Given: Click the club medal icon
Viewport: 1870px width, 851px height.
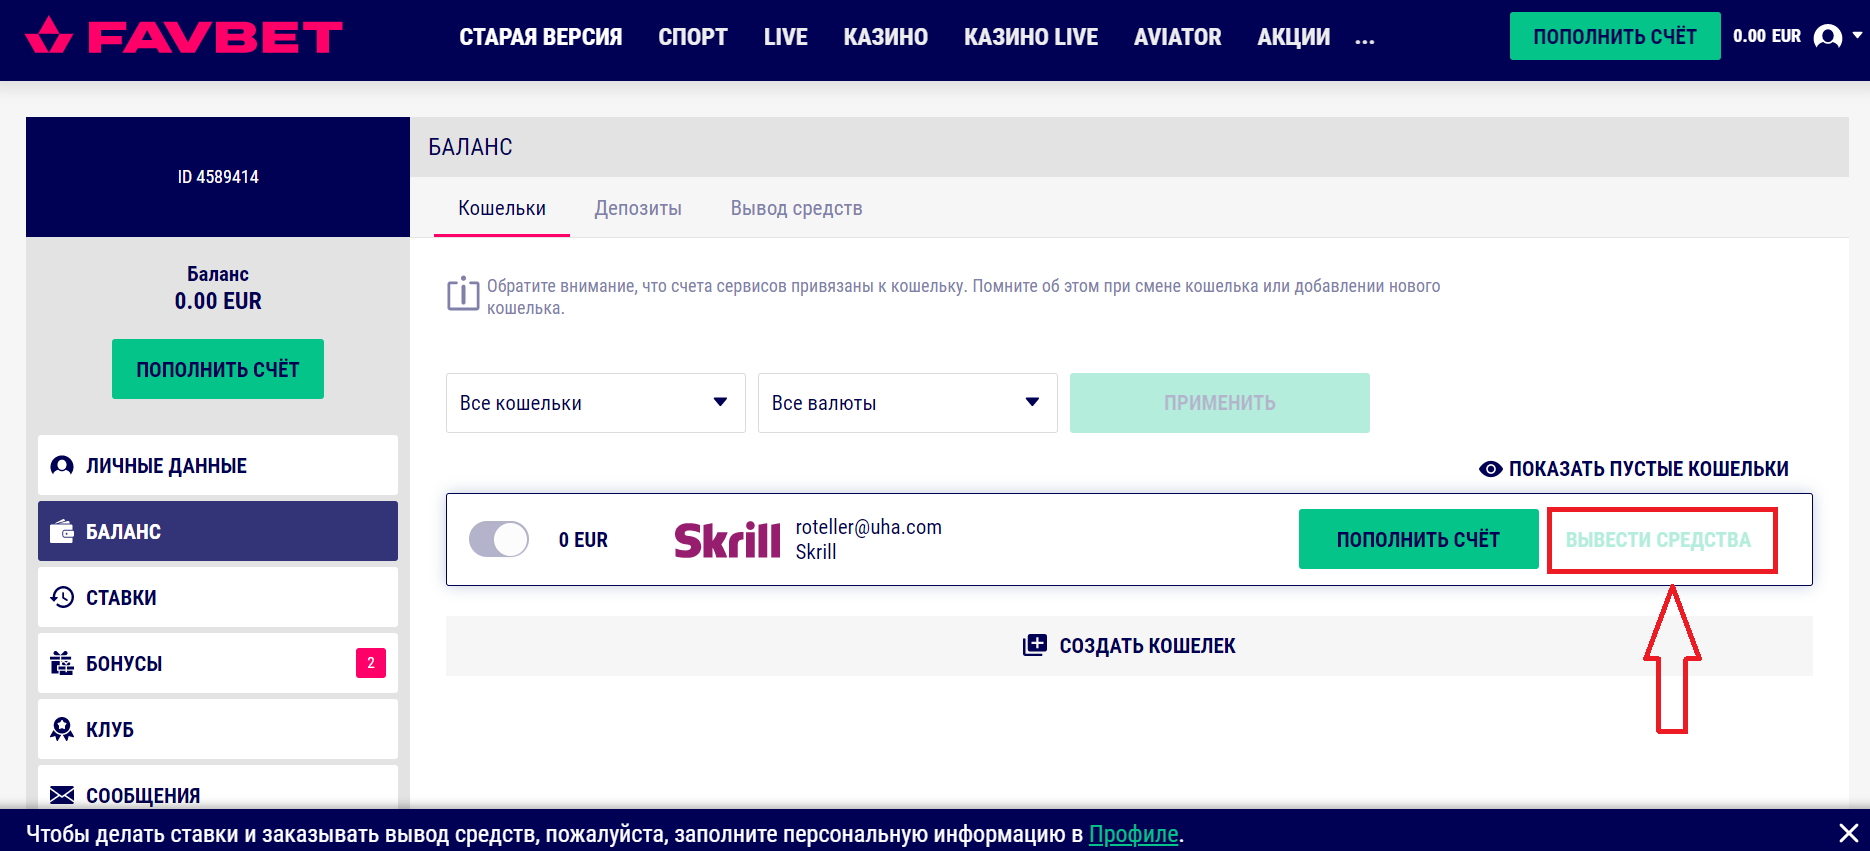Looking at the screenshot, I should point(62,729).
